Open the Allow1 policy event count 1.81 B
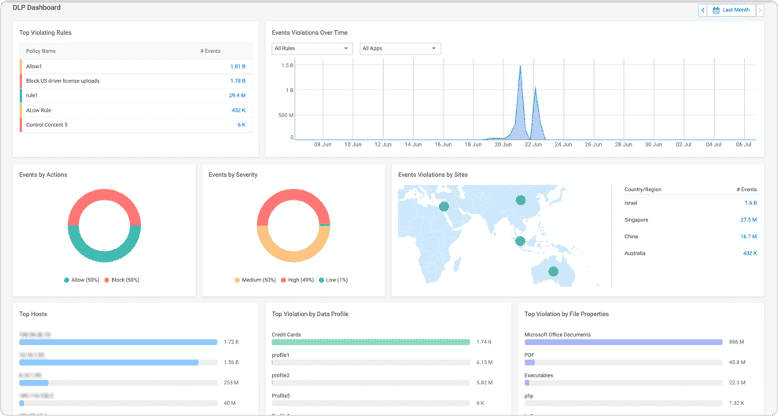This screenshot has height=416, width=778. tap(238, 67)
